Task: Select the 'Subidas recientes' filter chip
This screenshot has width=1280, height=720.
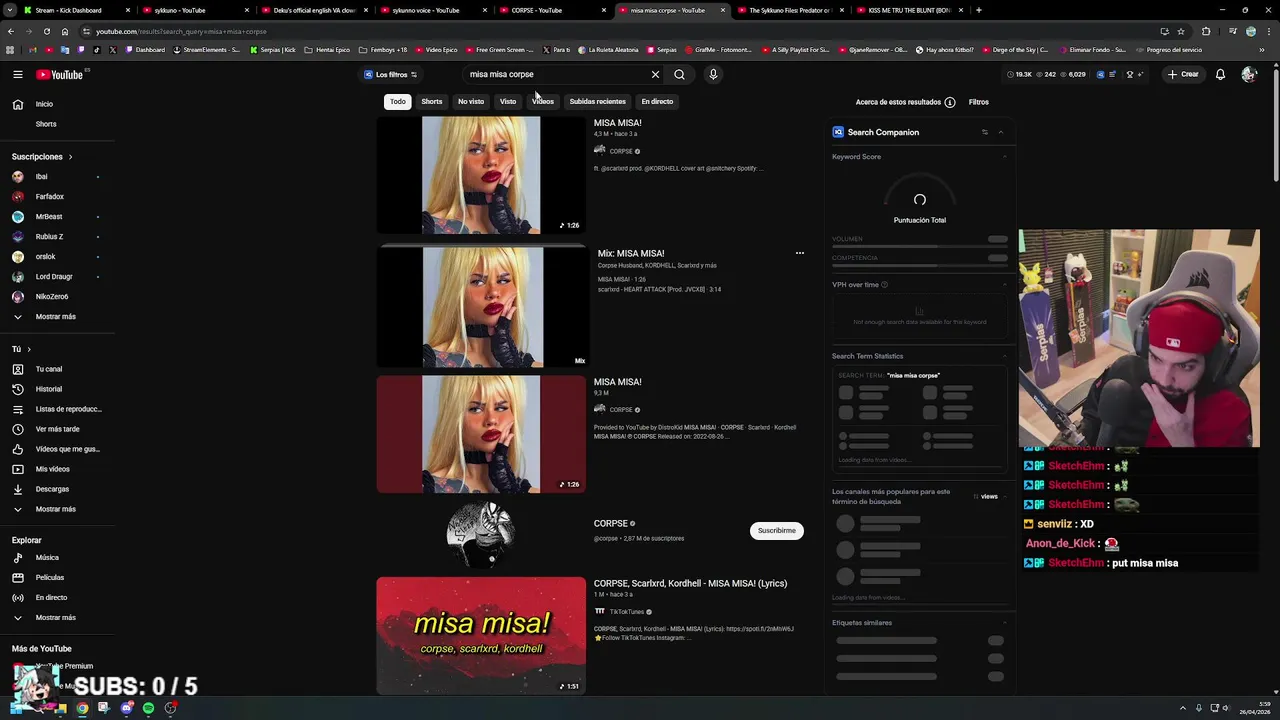Action: [597, 101]
